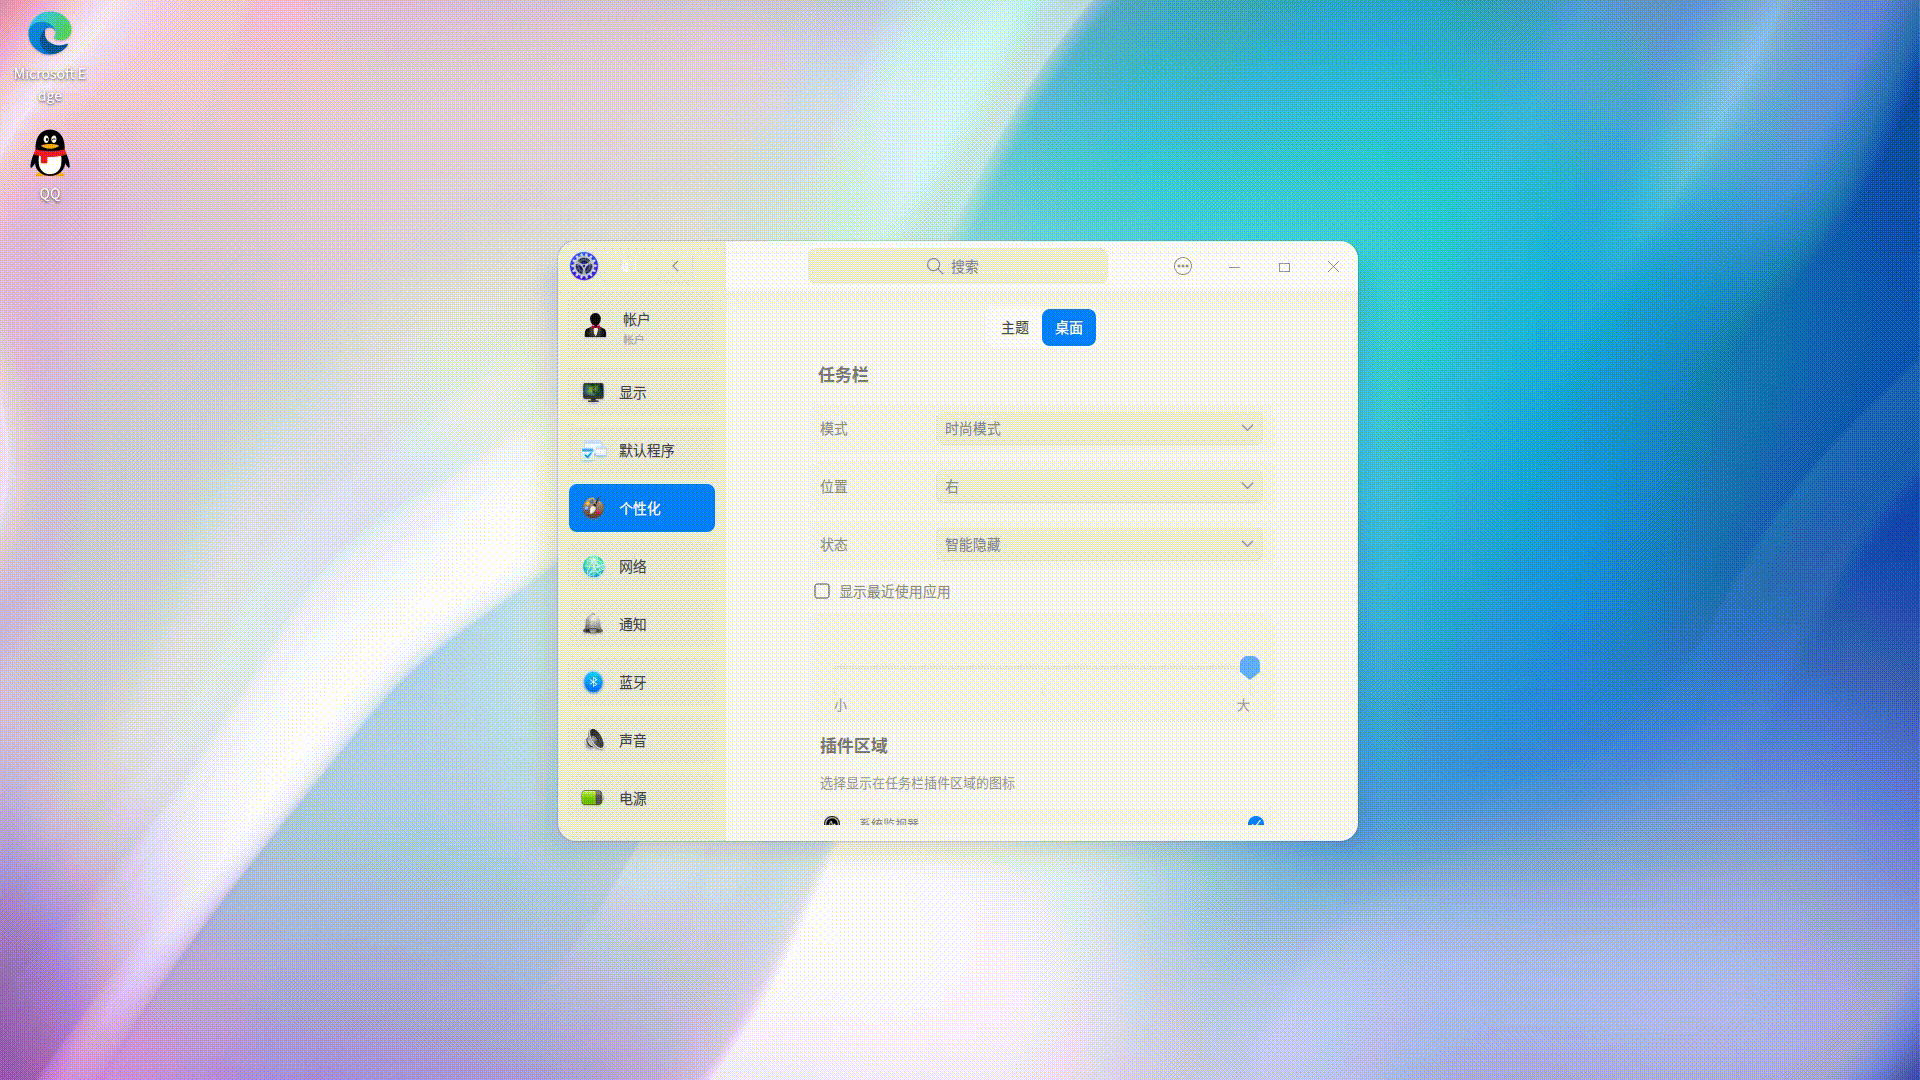Open the 状态 (Status) dropdown showing 智能隐藏
1920x1080 pixels.
click(x=1099, y=544)
